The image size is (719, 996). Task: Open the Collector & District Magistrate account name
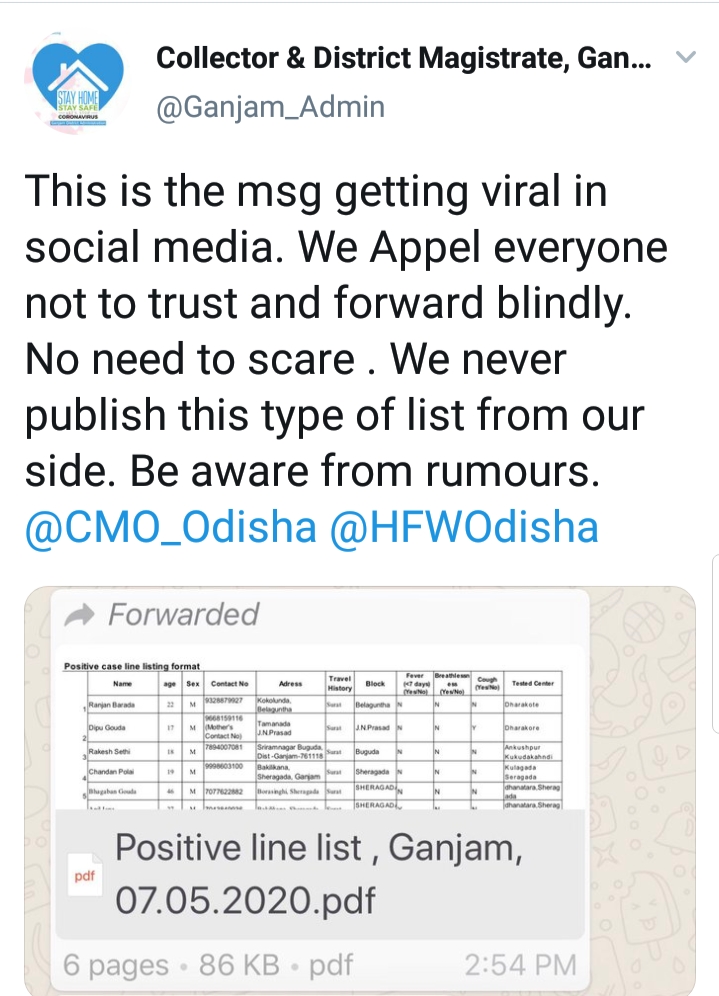coord(404,60)
